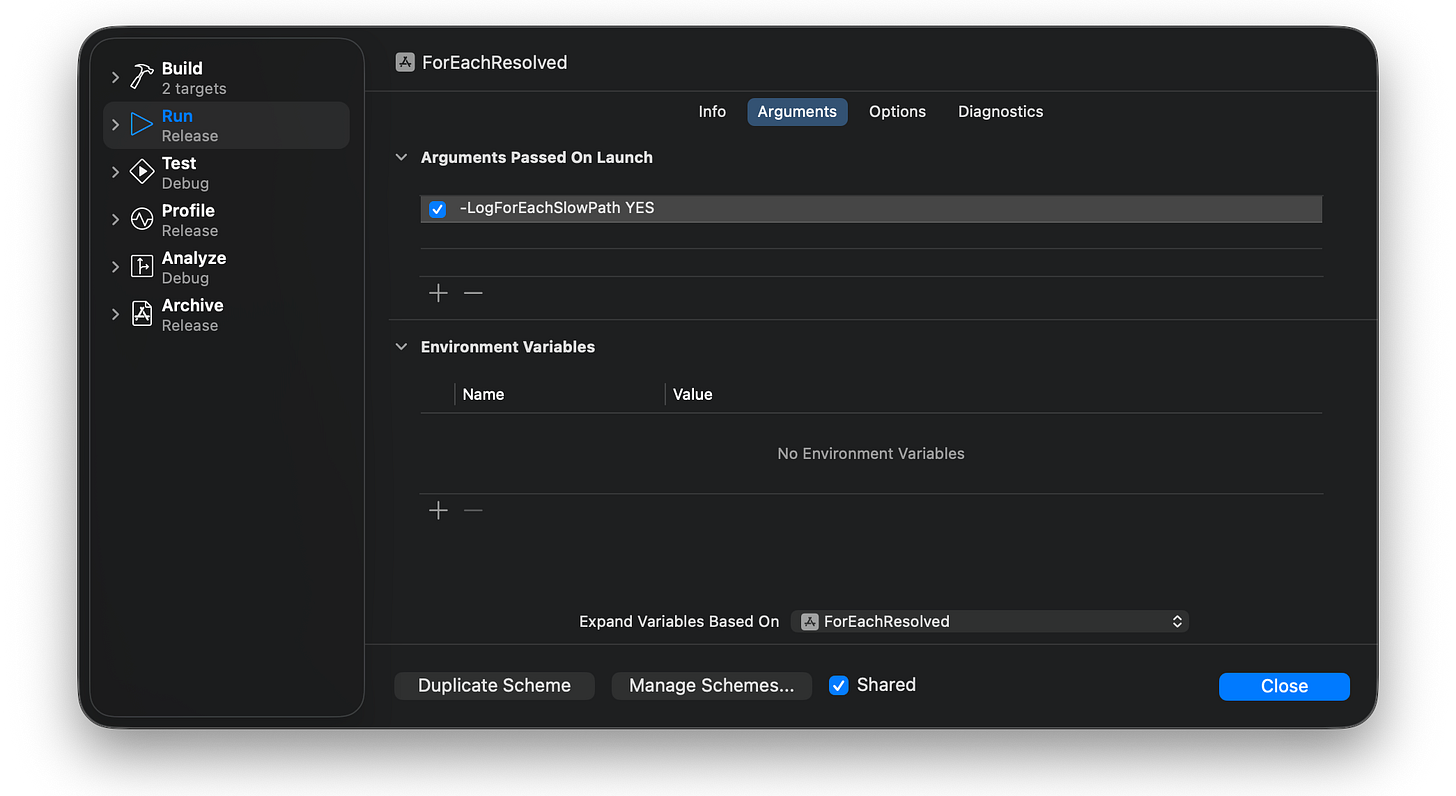Uncheck the Shared scheme checkbox

839,686
